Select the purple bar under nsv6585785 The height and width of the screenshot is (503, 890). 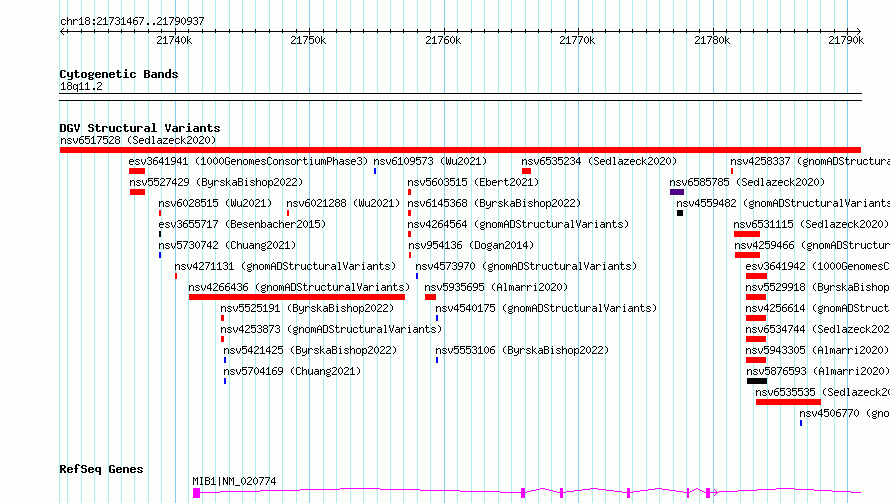point(677,192)
